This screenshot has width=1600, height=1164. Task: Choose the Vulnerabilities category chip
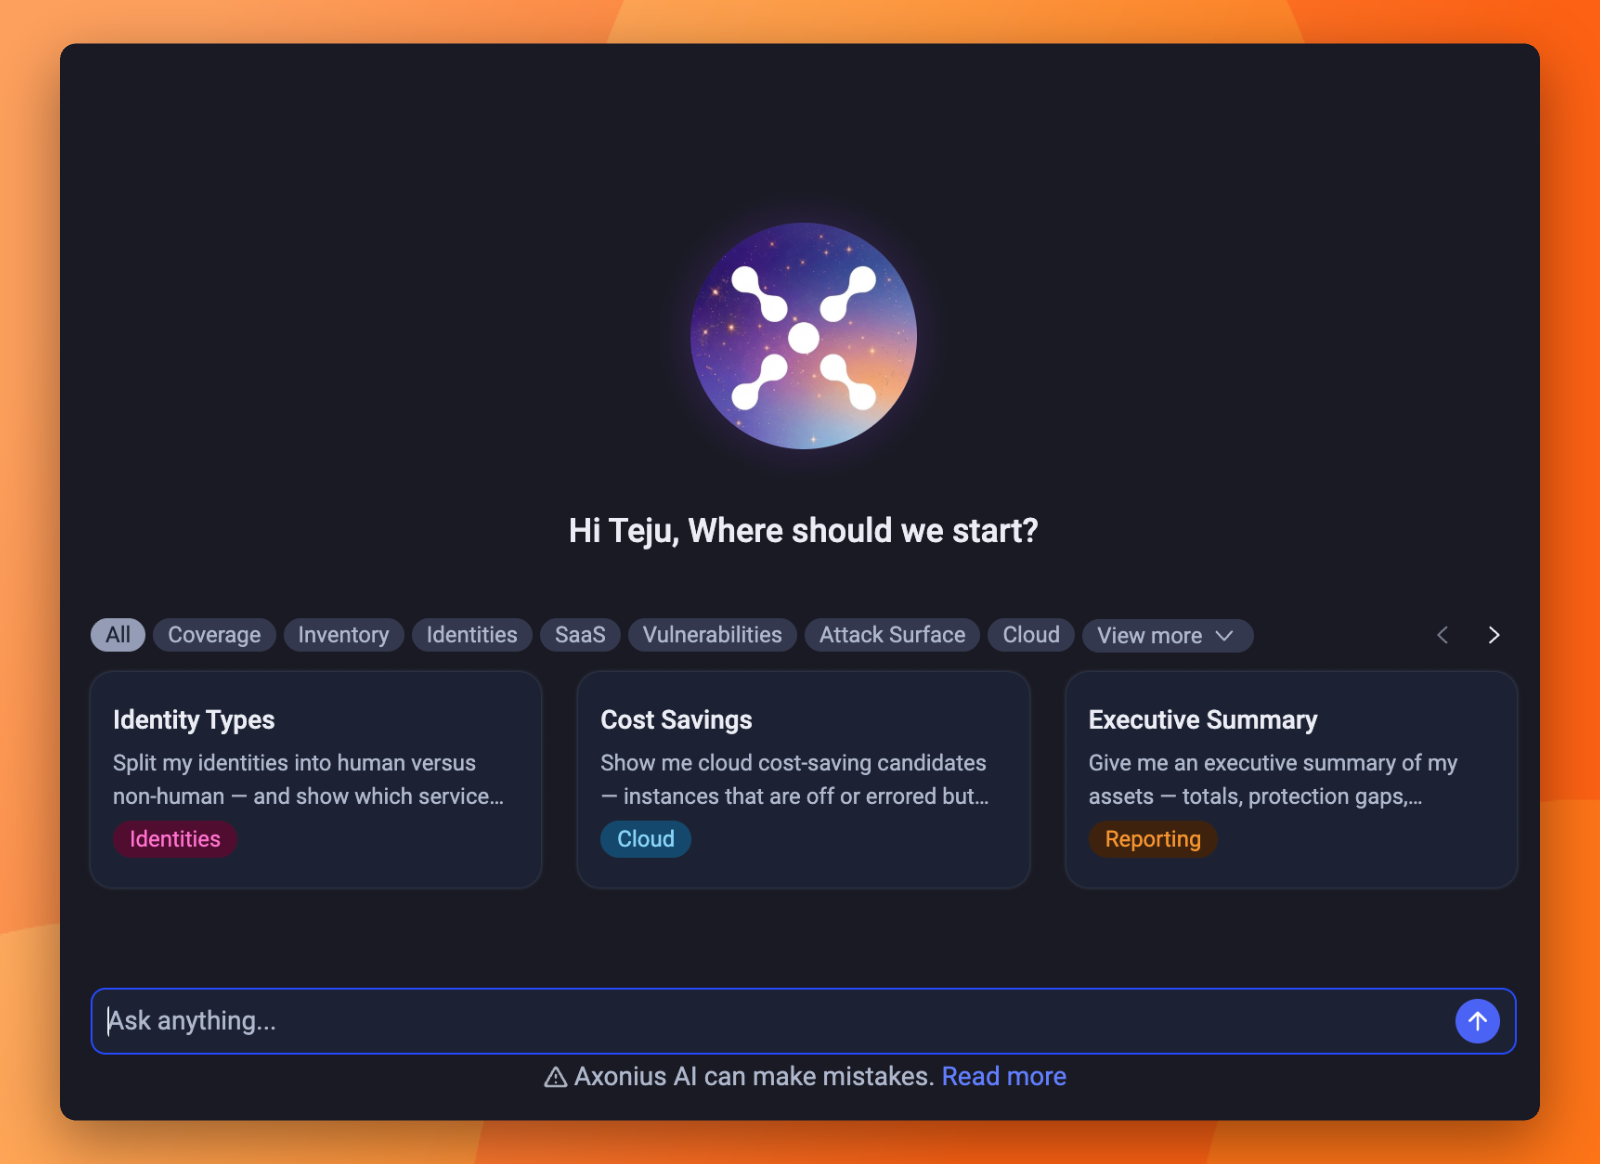click(x=712, y=635)
